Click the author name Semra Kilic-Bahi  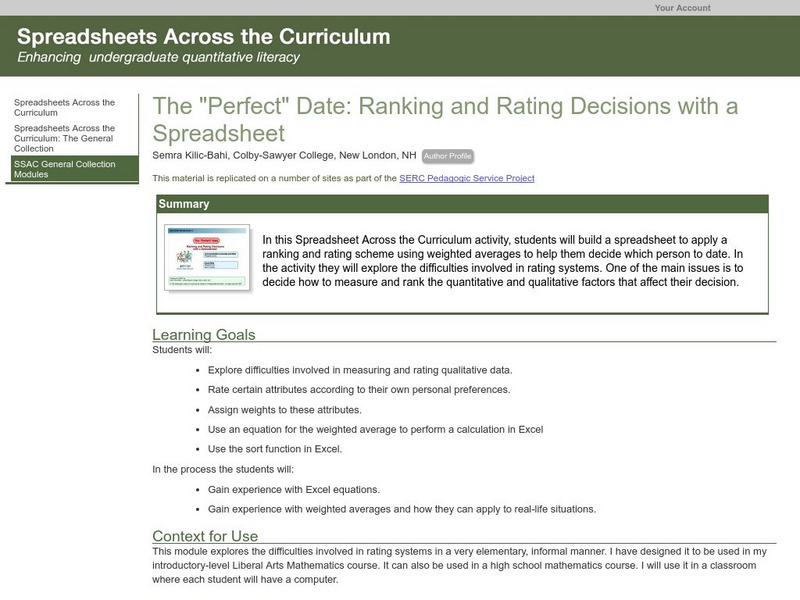pyautogui.click(x=198, y=155)
